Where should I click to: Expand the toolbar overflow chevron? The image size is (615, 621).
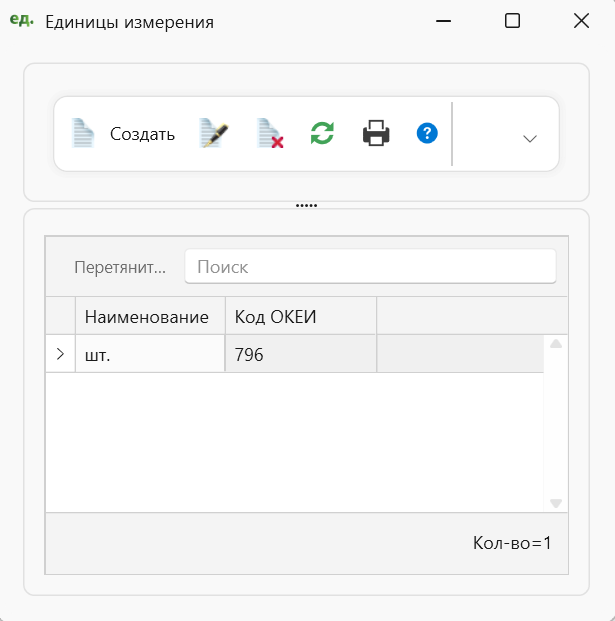pyautogui.click(x=529, y=139)
